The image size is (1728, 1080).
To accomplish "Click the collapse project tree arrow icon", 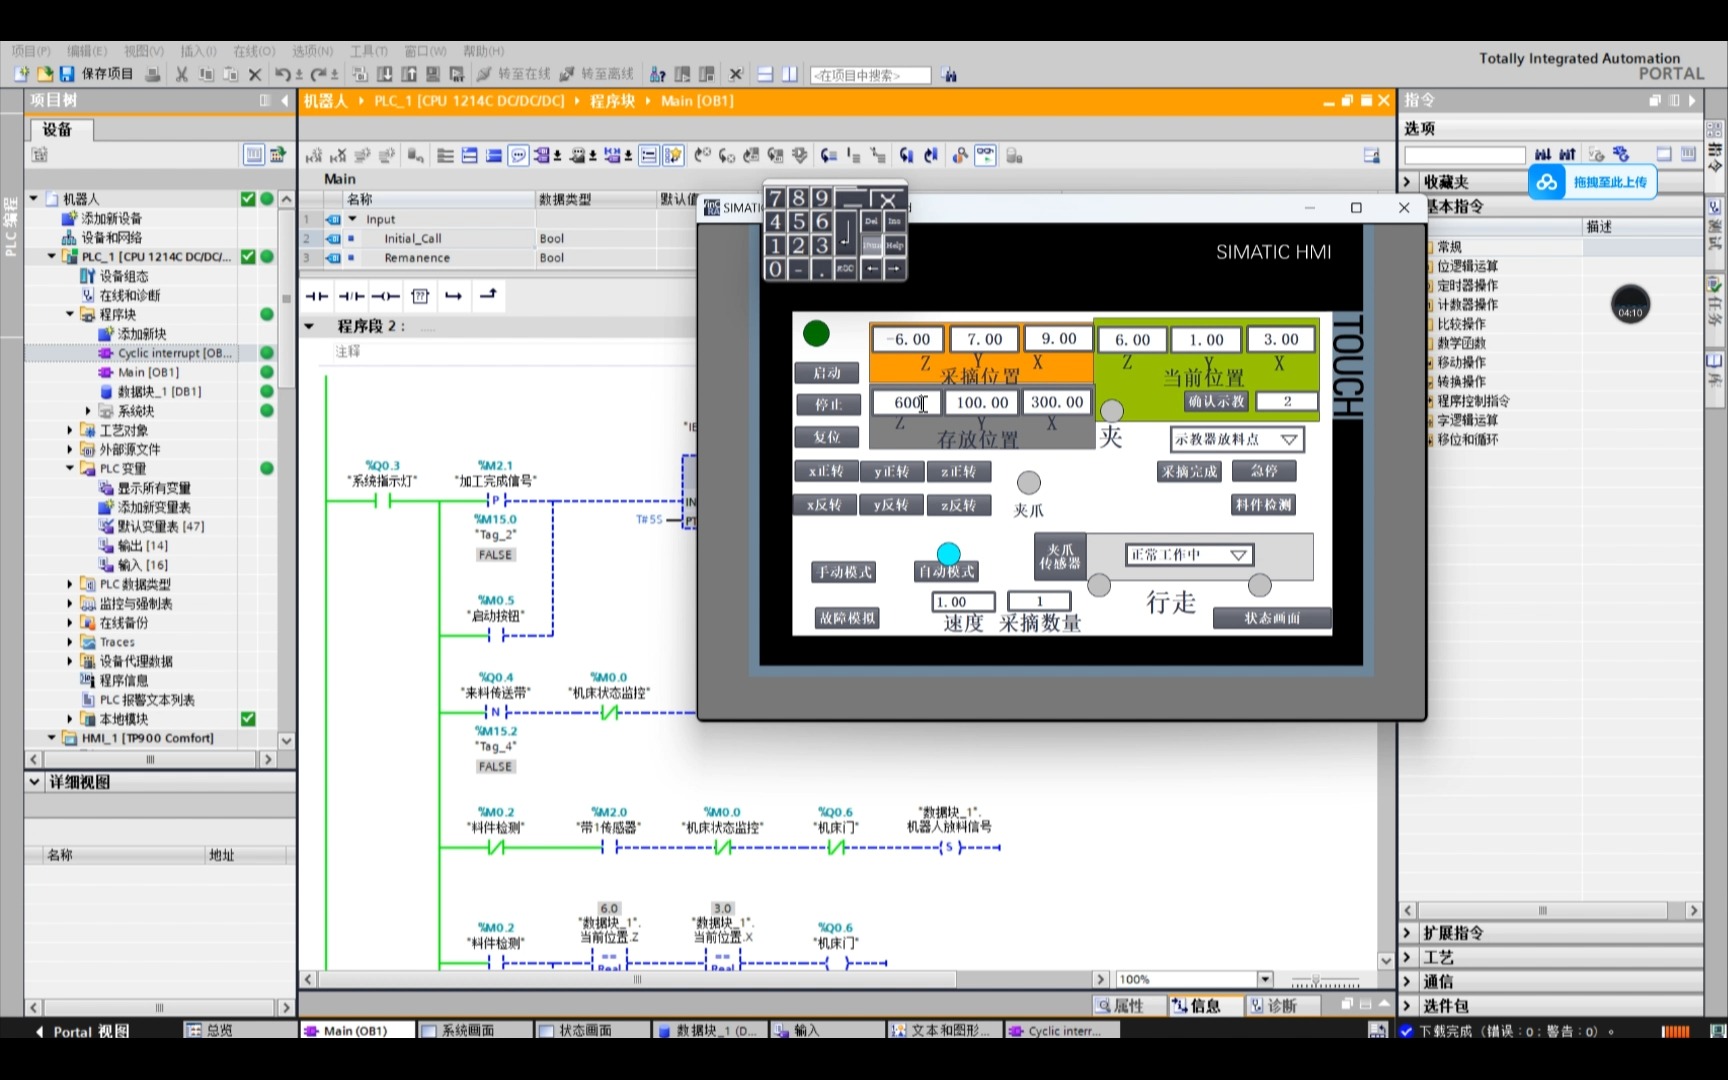I will click(285, 100).
